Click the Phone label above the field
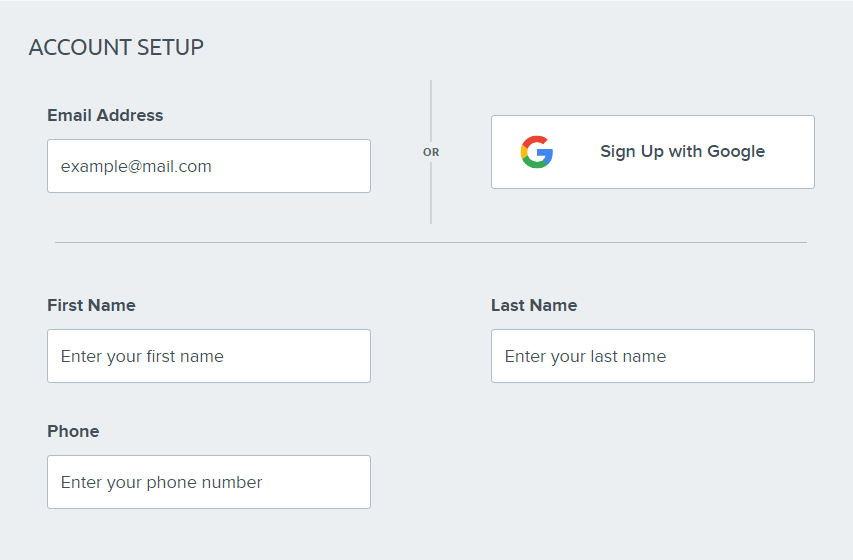The image size is (853, 560). tap(73, 431)
